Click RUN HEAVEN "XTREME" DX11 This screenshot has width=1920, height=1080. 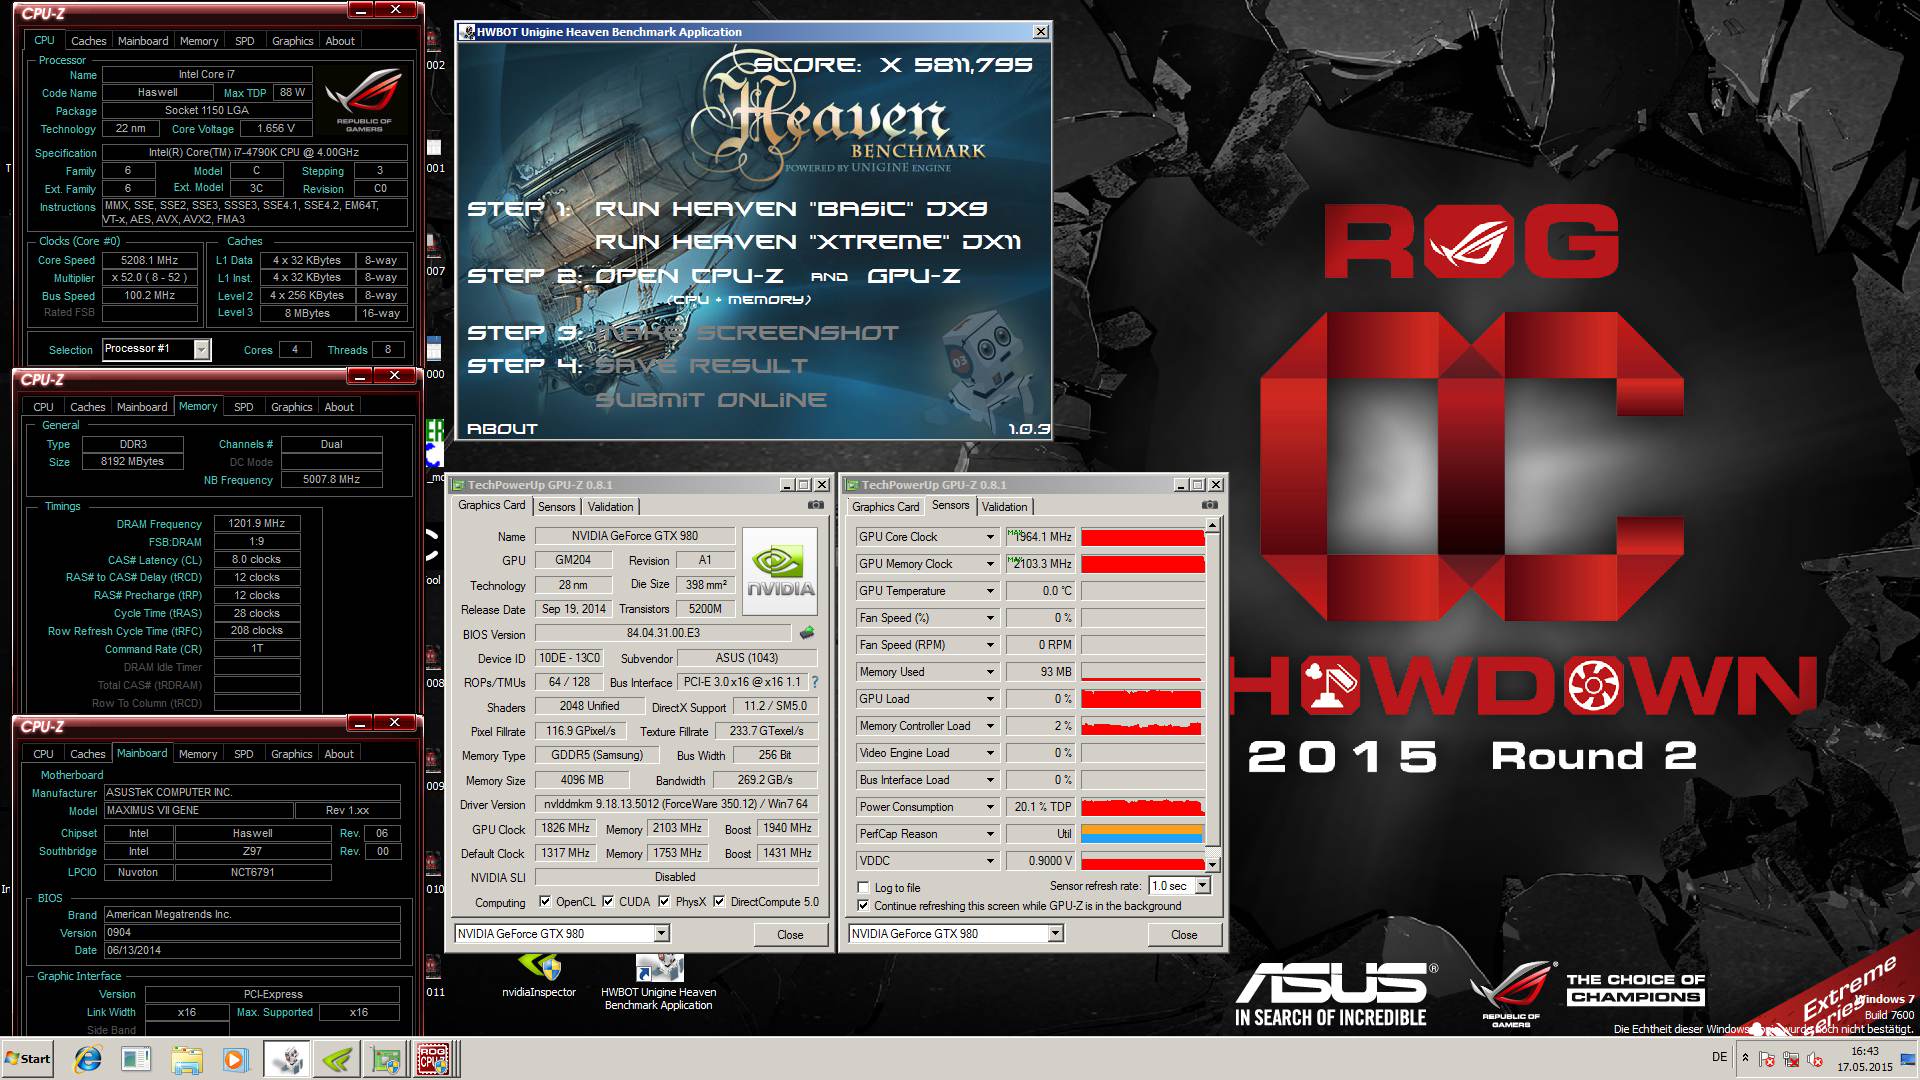(x=808, y=242)
